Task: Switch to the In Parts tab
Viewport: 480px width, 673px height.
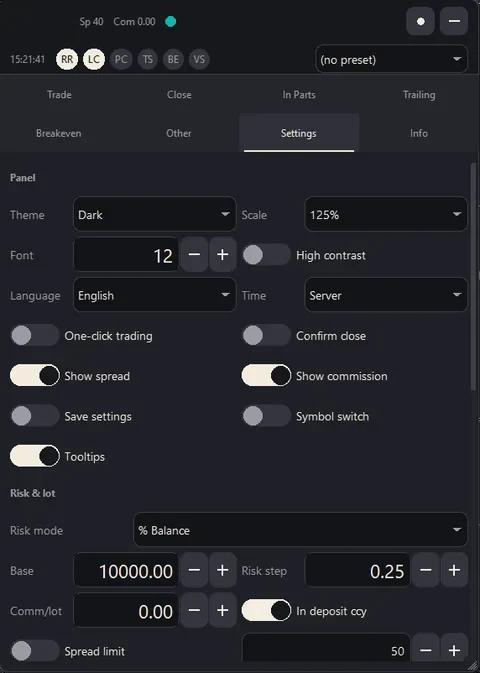Action: 299,94
